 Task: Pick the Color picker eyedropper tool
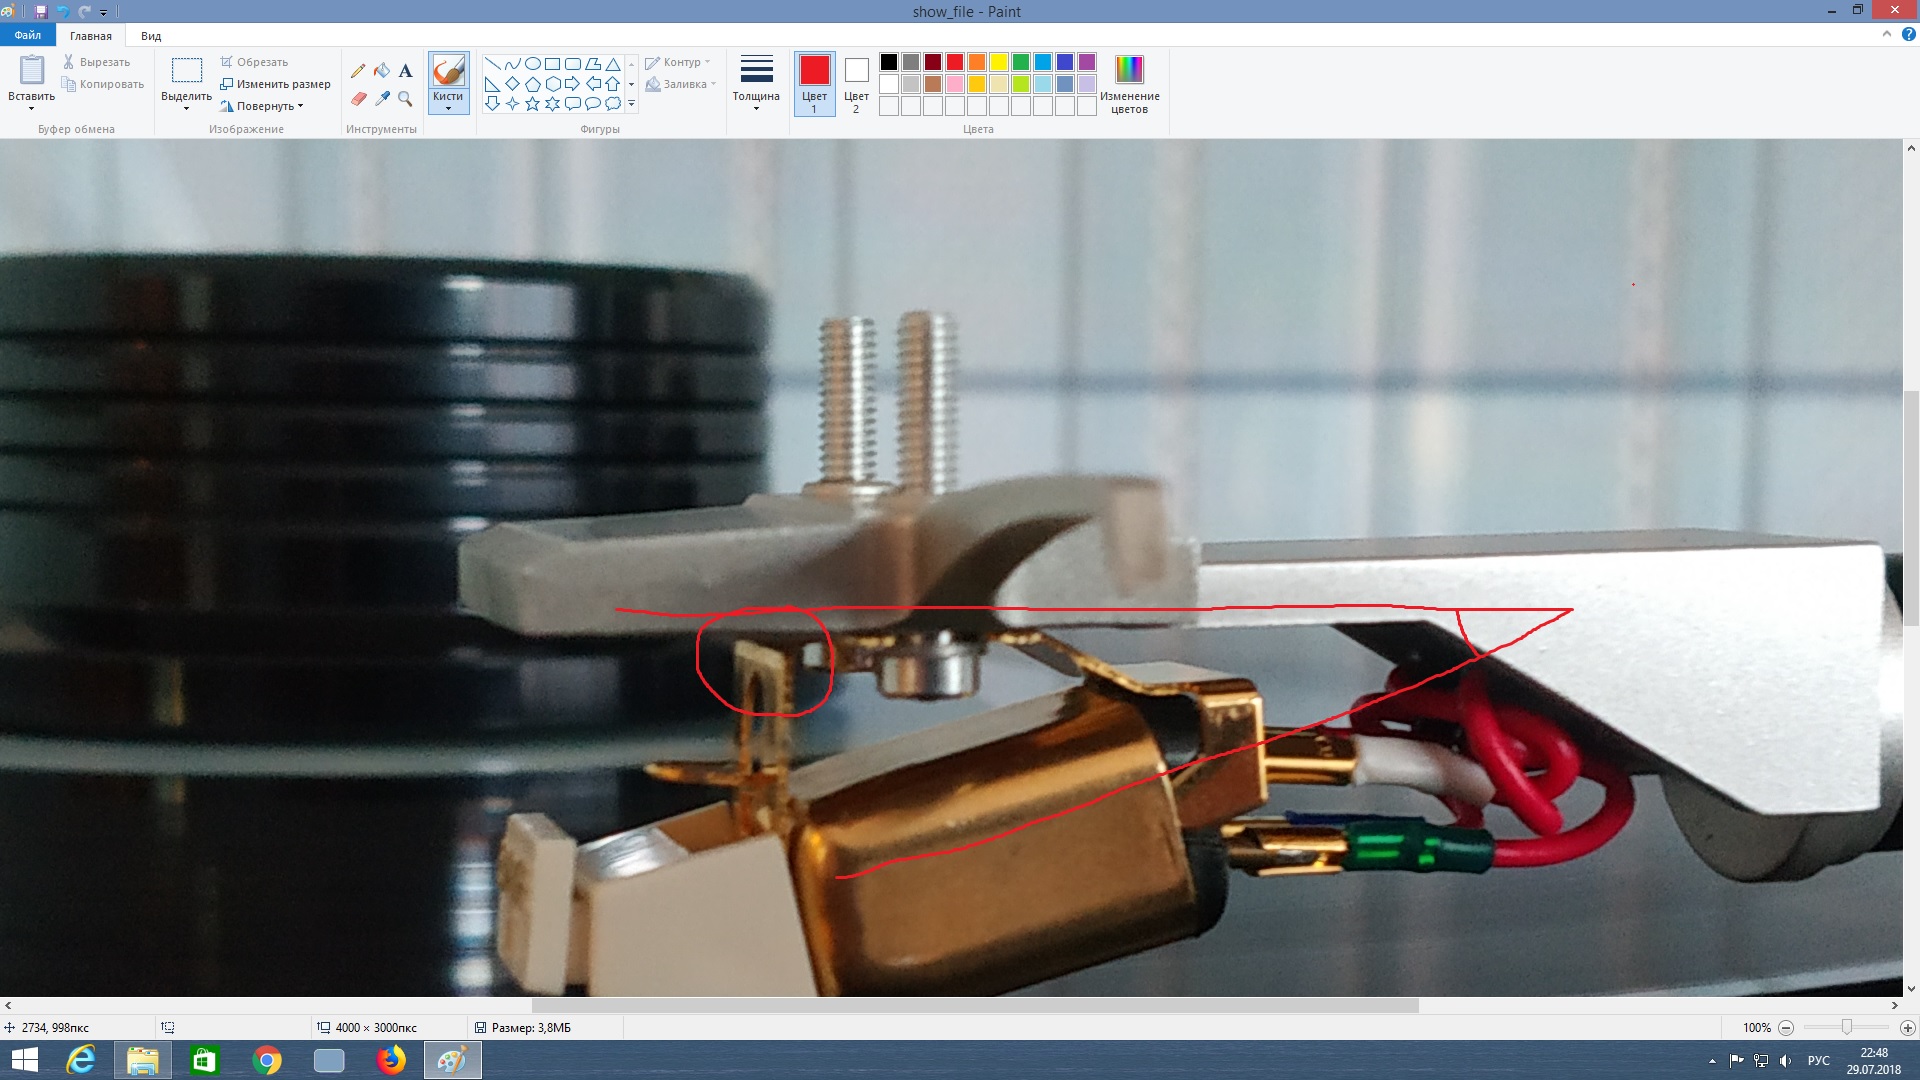click(382, 98)
